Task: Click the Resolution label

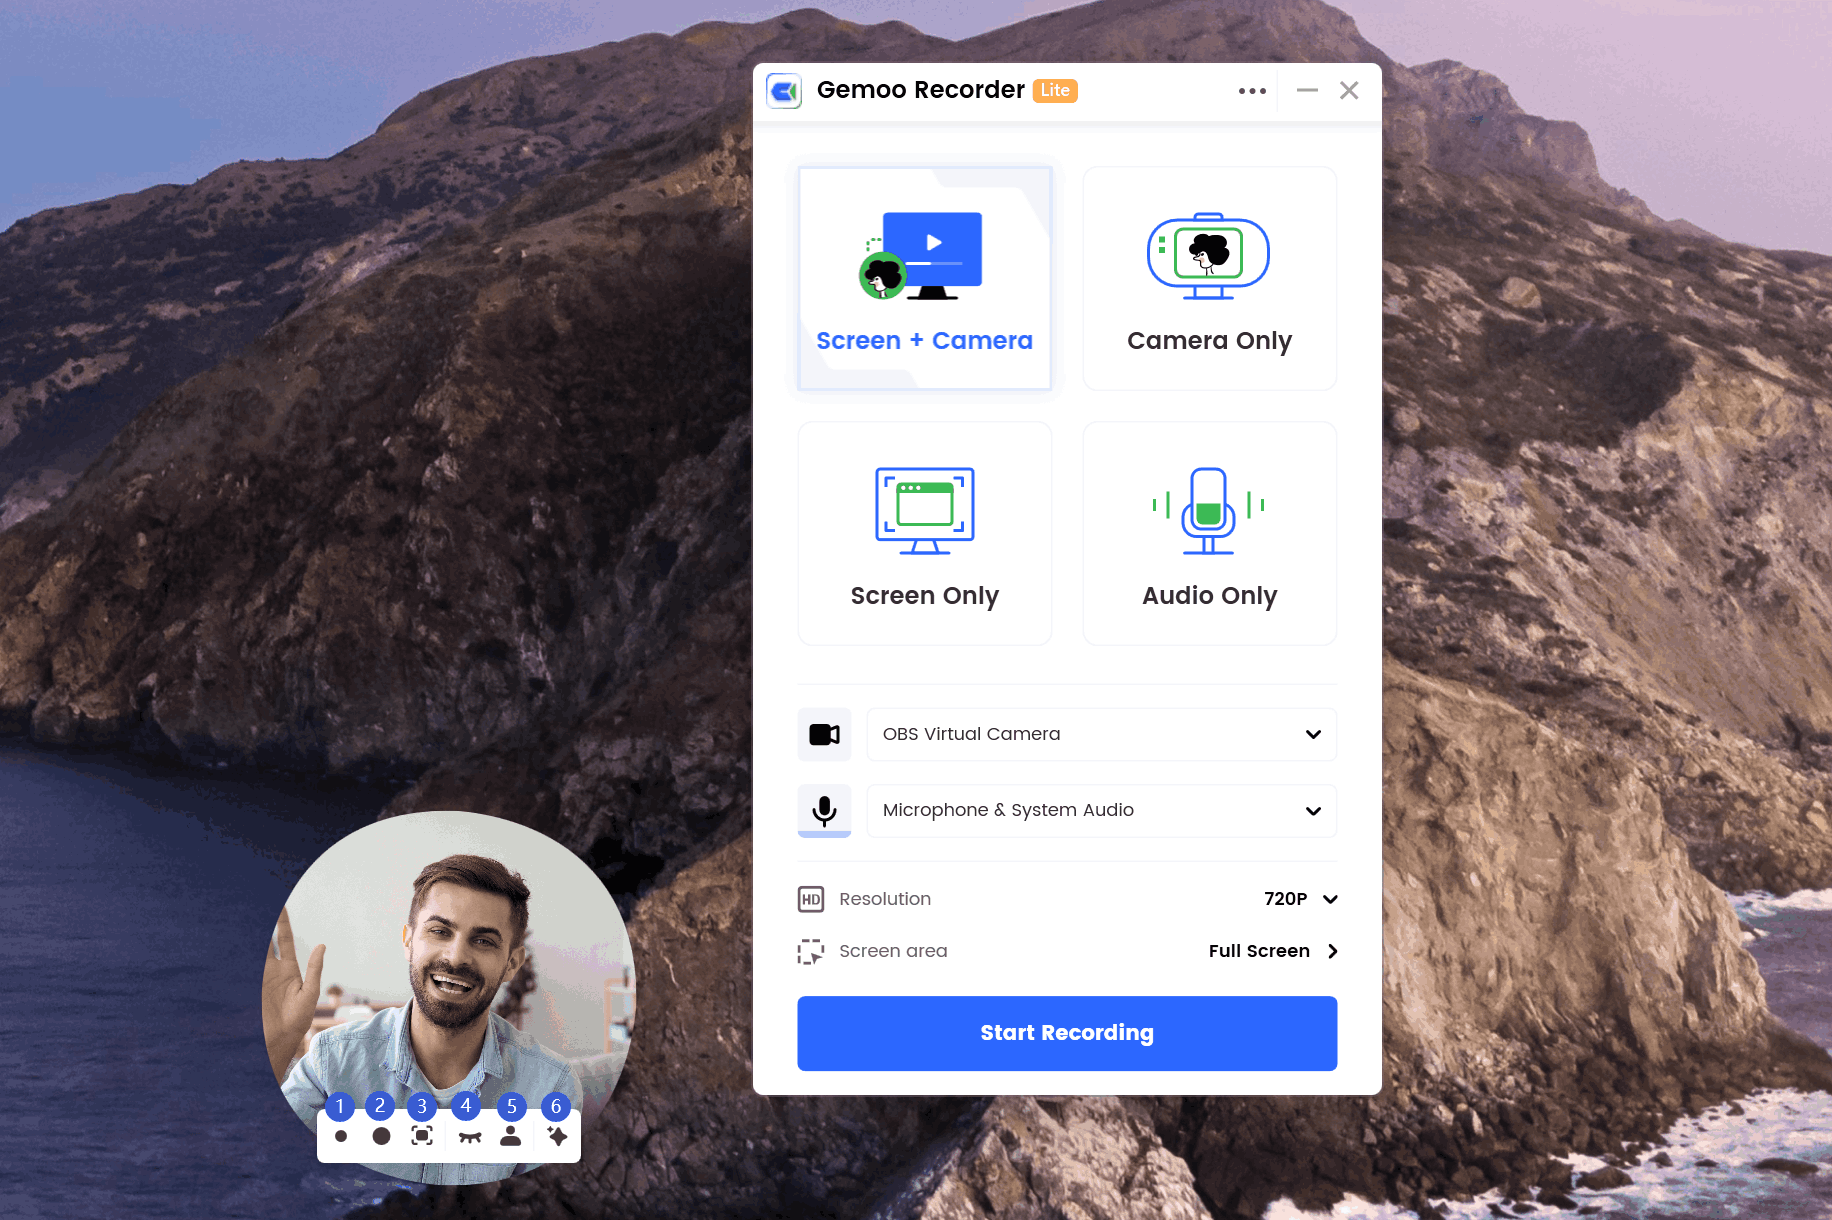Action: (885, 899)
